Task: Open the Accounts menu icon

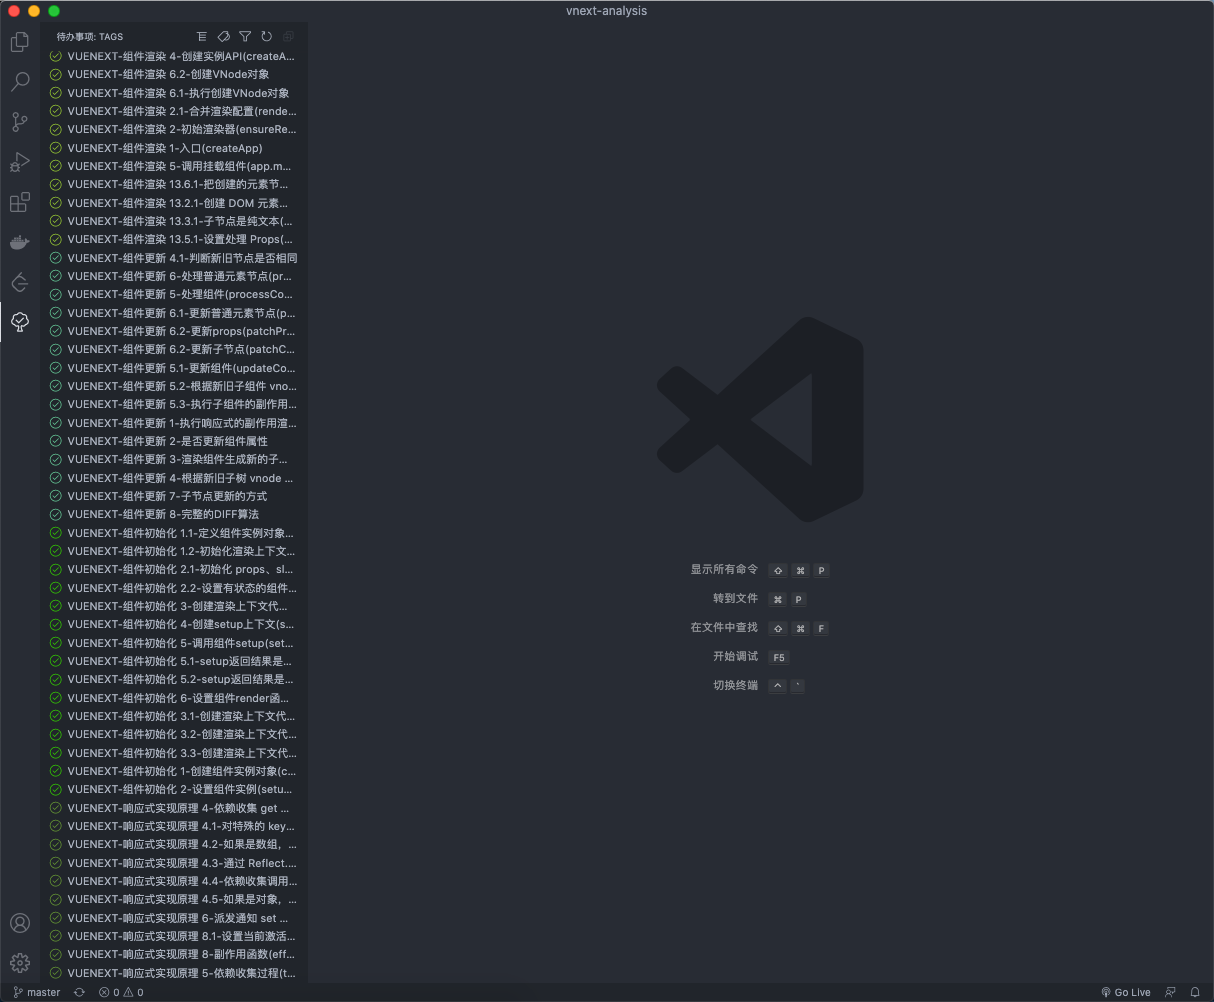Action: click(20, 923)
